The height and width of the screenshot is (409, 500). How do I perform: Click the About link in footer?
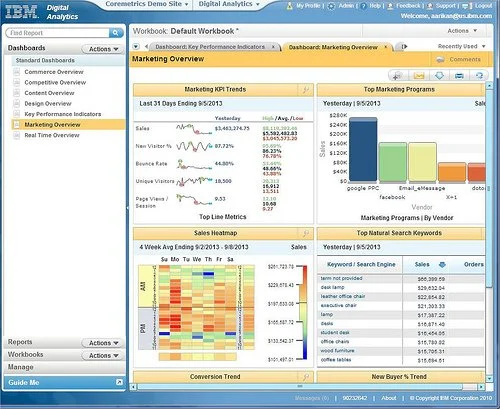[x=389, y=398]
